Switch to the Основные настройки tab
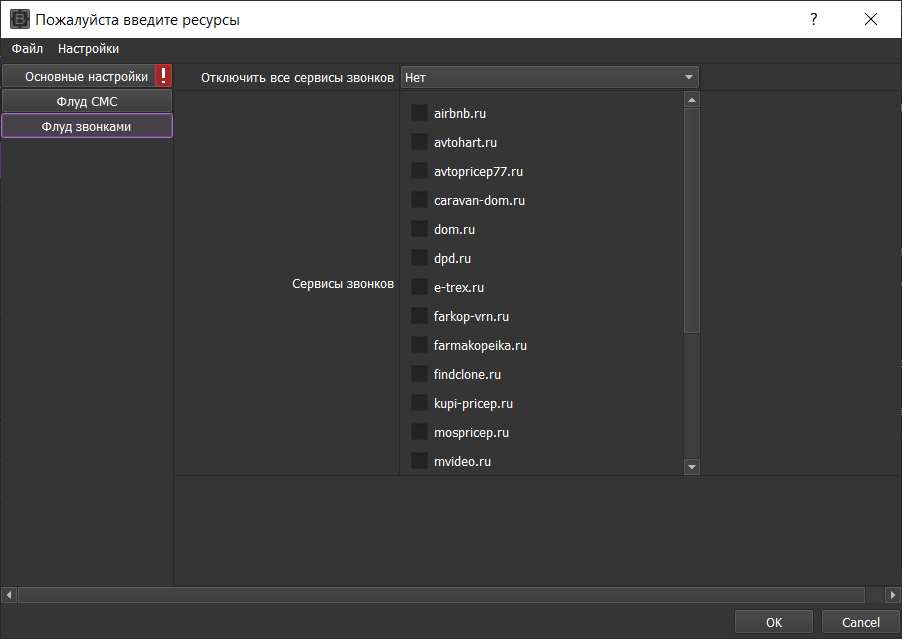 [86, 76]
